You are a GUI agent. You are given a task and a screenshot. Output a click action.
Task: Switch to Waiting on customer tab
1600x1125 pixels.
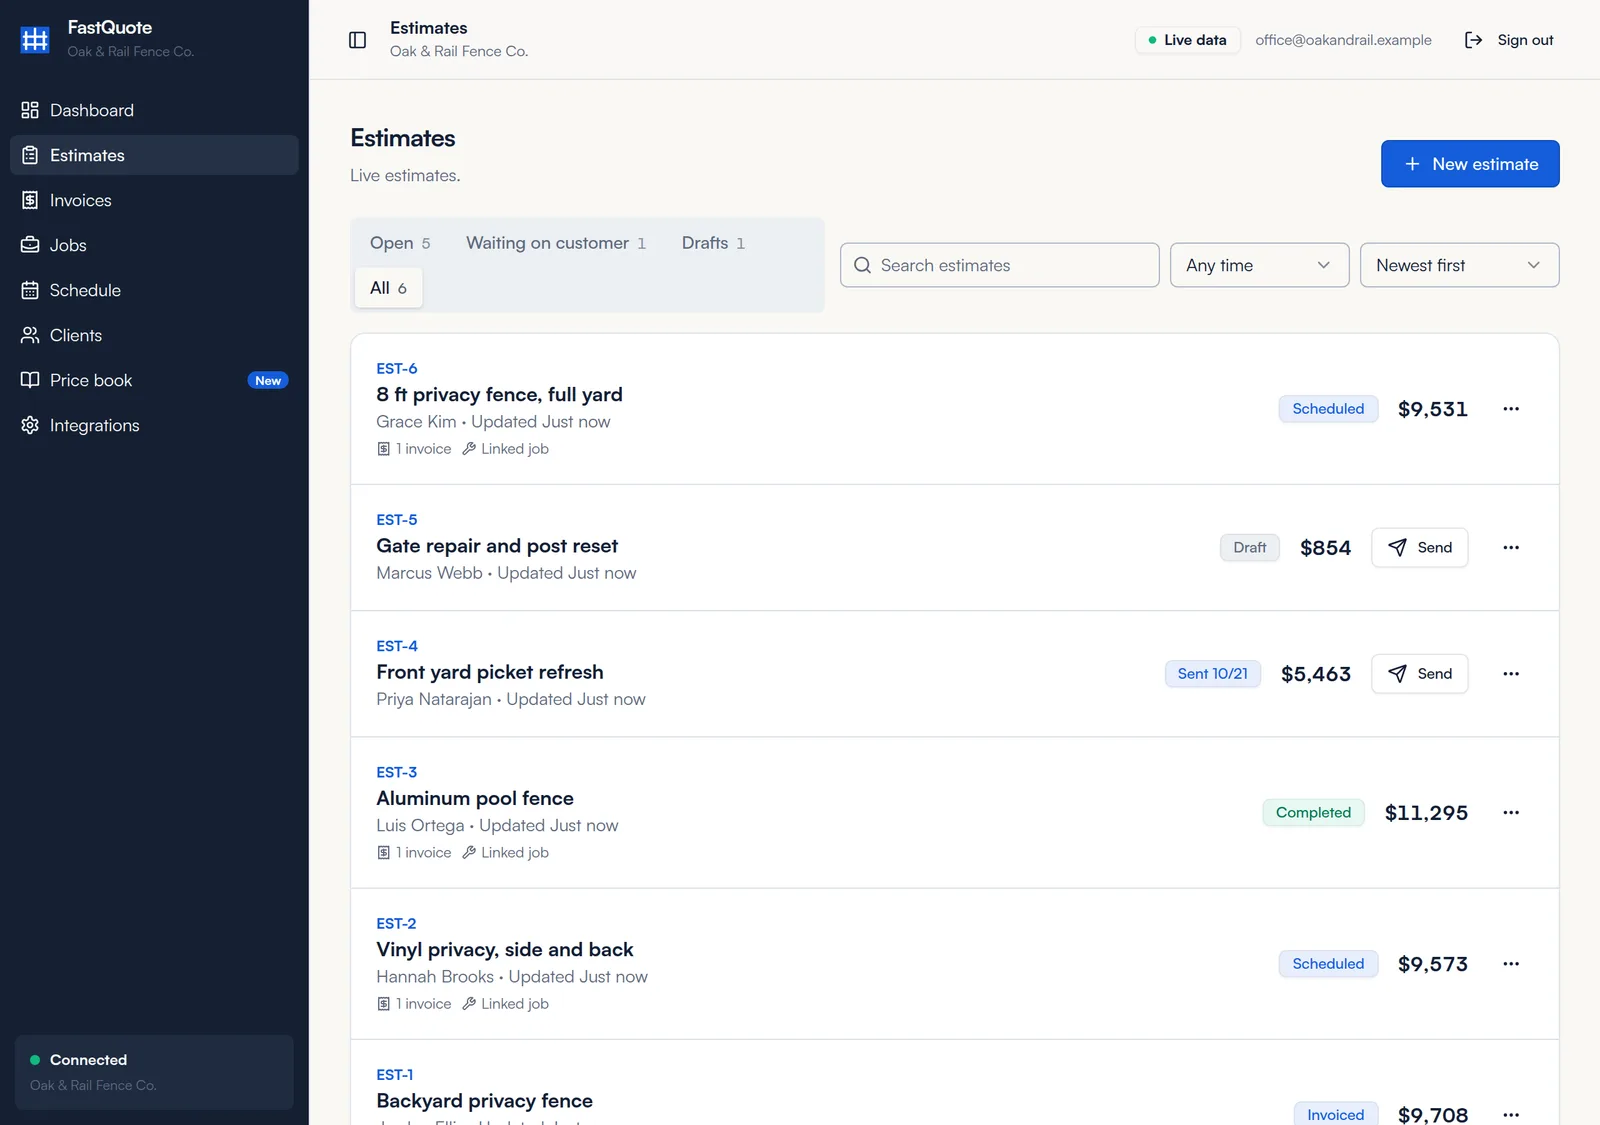pos(556,243)
